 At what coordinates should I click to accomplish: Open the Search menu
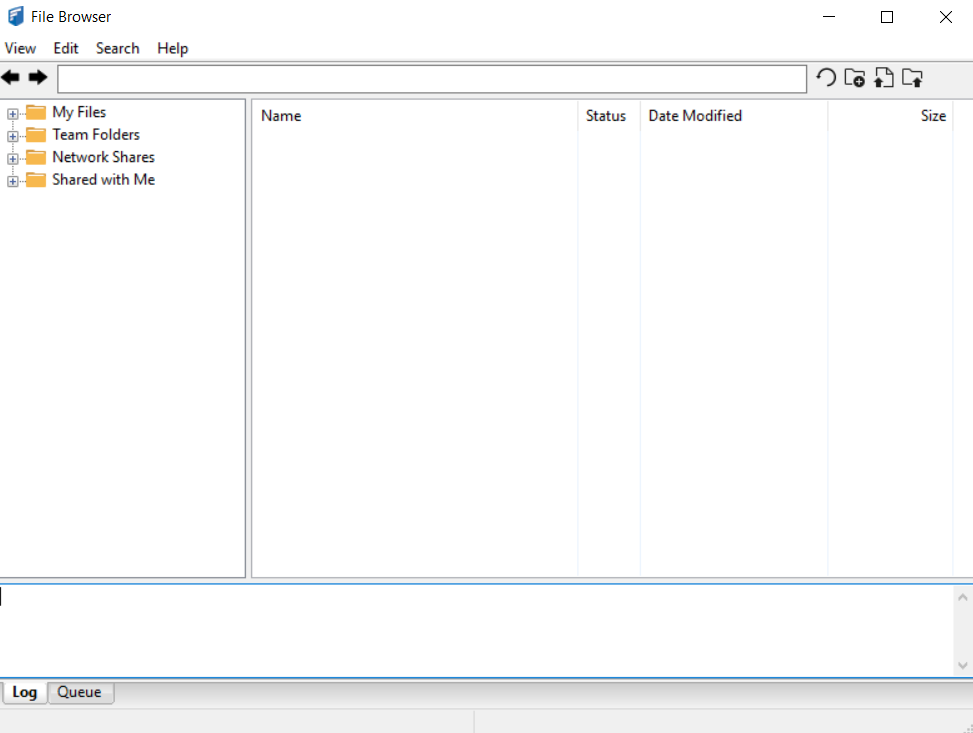(117, 48)
